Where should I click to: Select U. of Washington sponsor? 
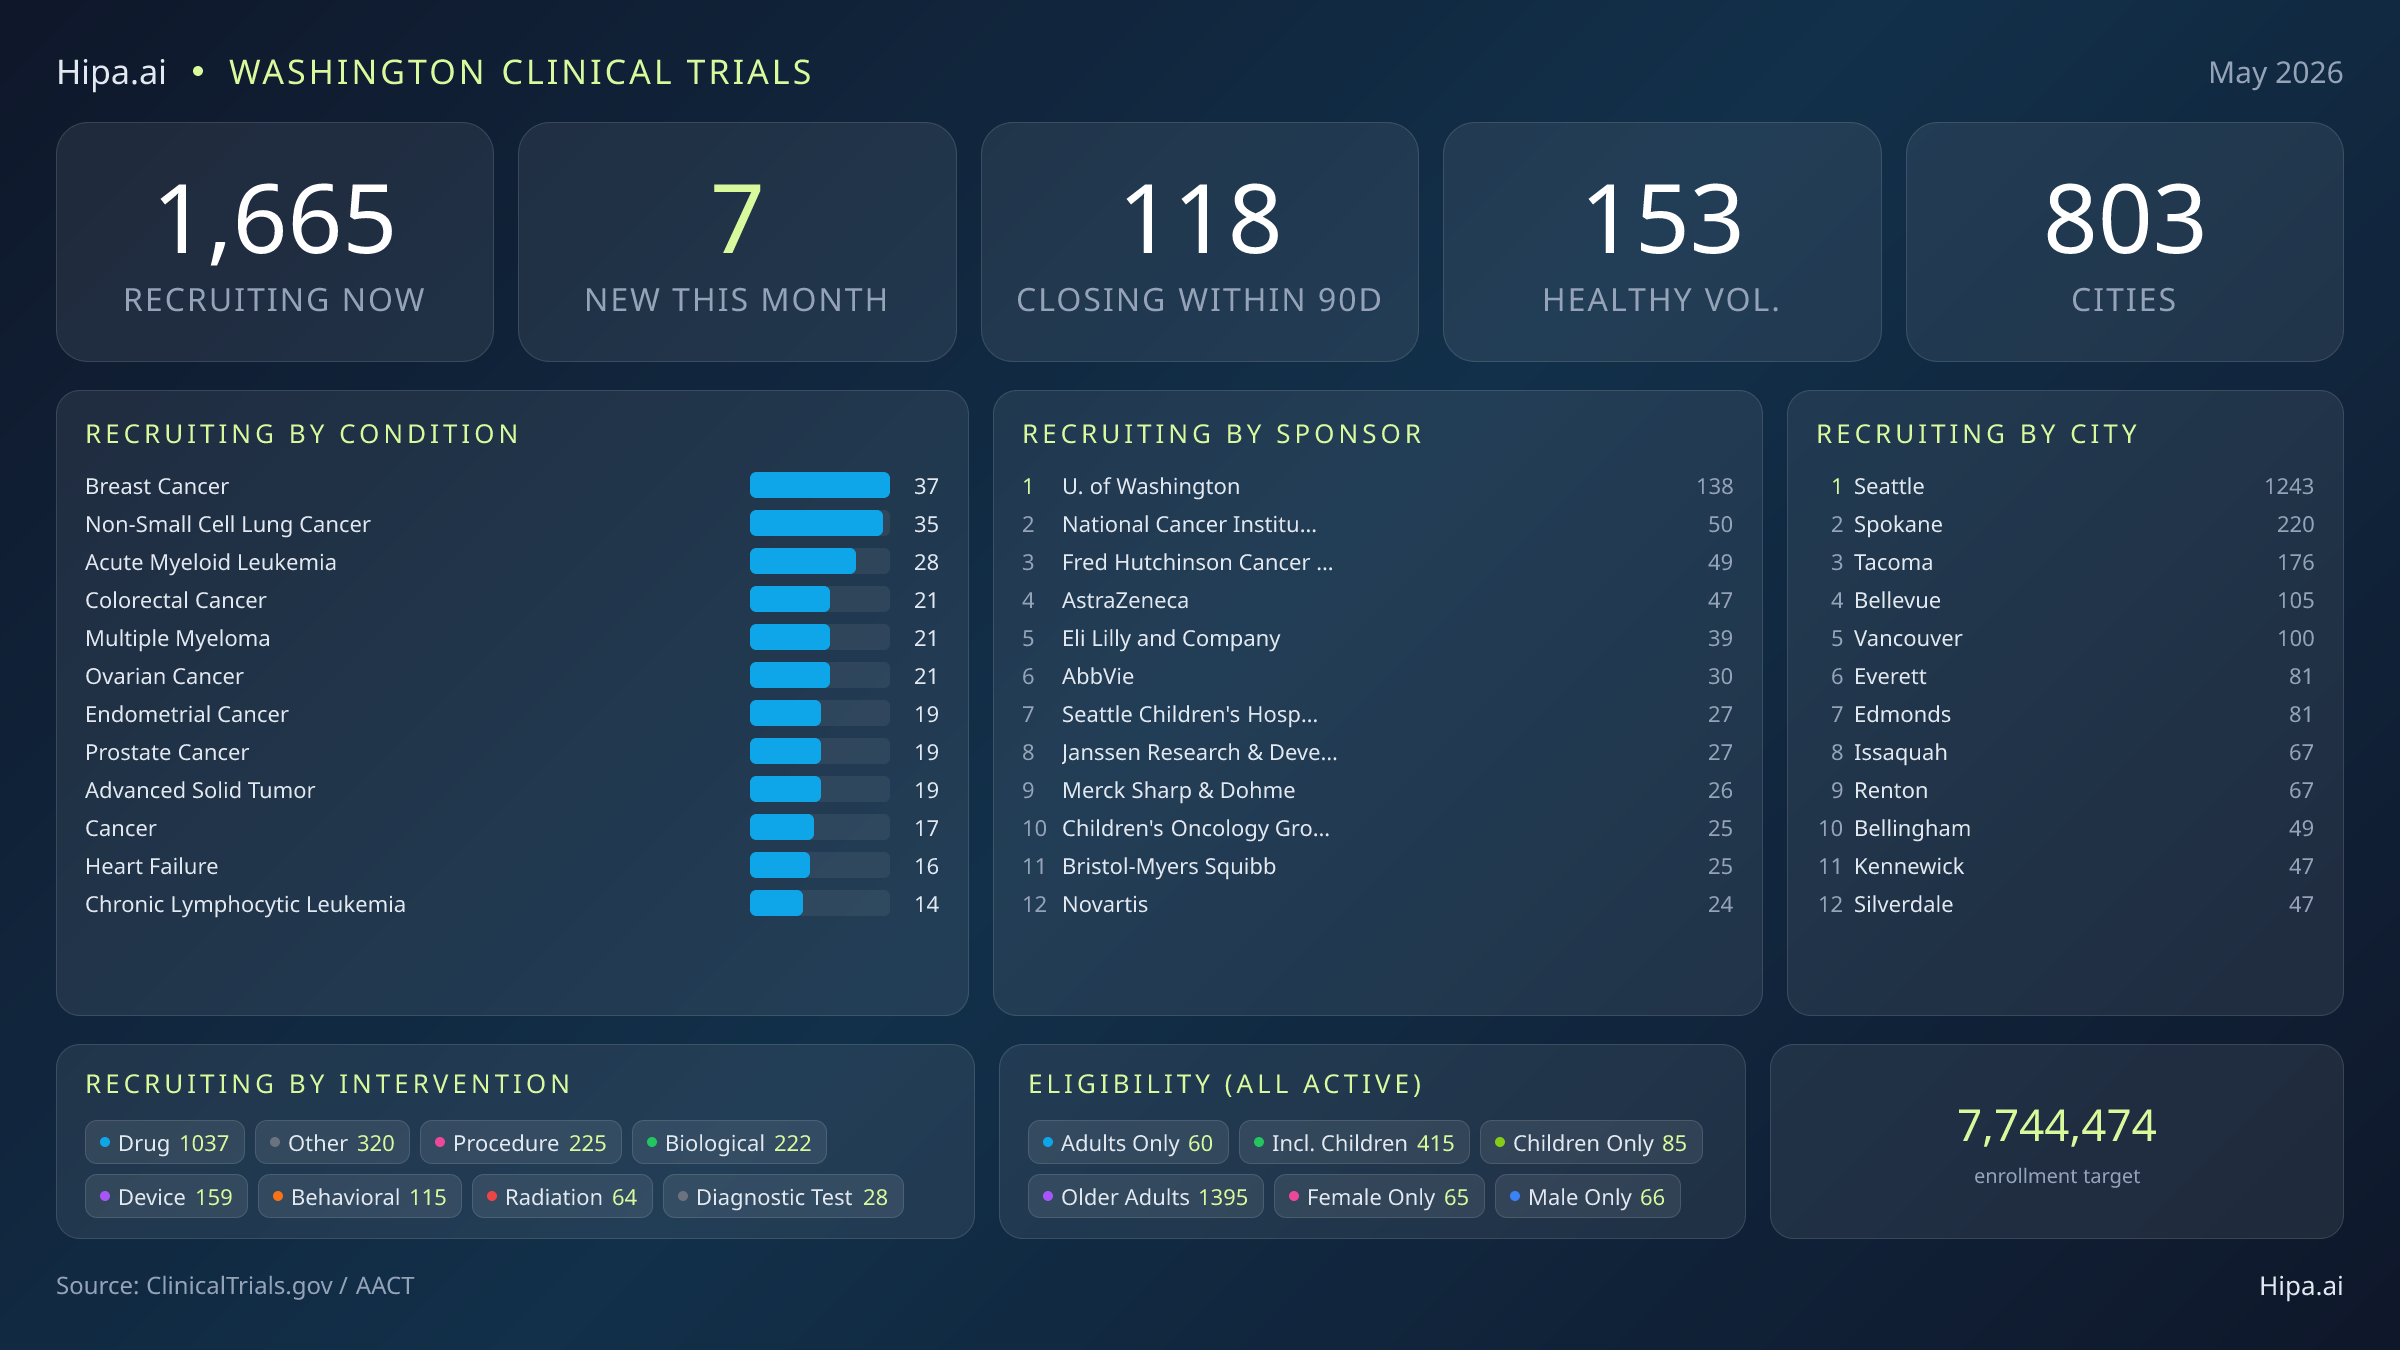tap(1377, 485)
